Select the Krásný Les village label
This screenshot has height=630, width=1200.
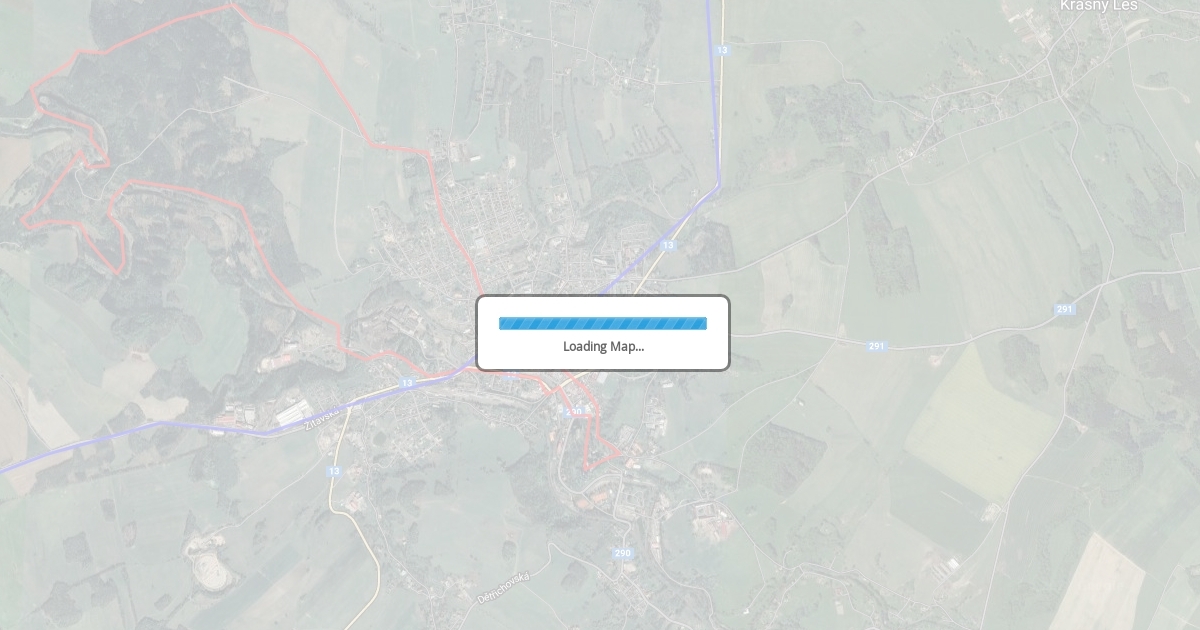[1098, 6]
